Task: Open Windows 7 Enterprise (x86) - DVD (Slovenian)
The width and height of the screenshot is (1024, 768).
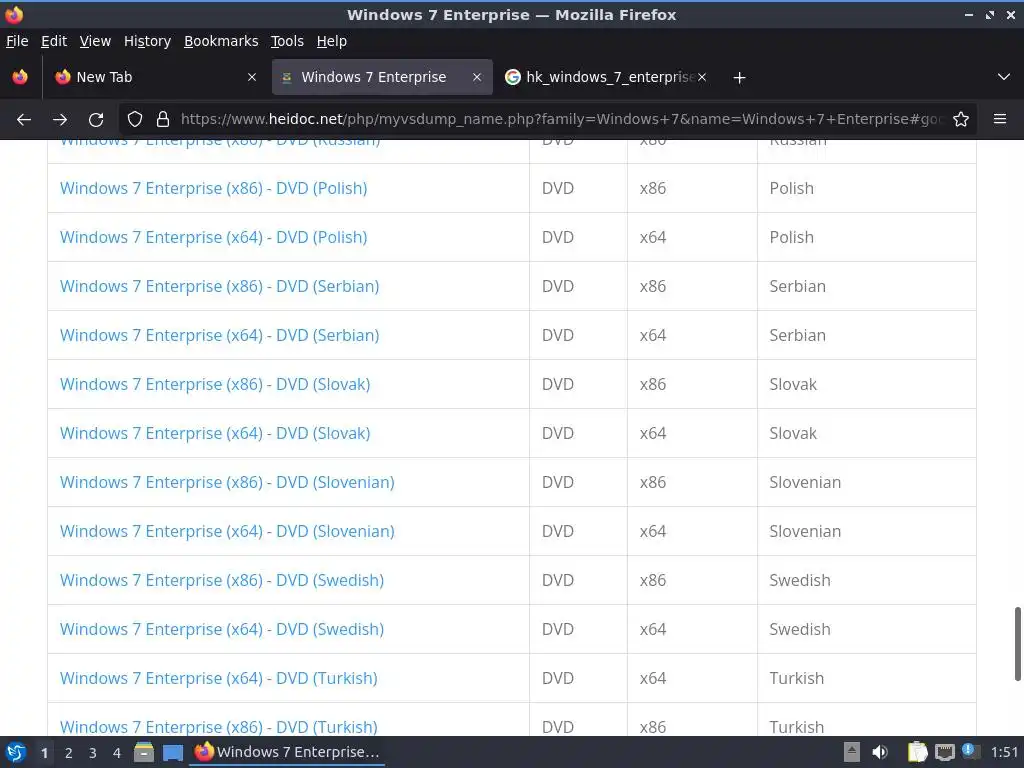Action: (227, 482)
